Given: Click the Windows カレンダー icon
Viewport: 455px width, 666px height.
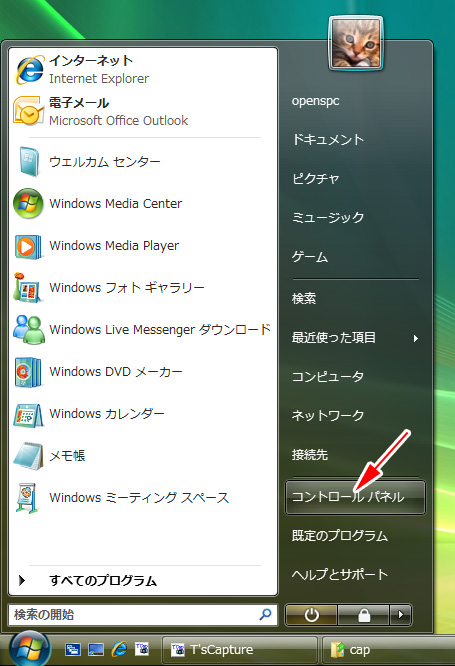Looking at the screenshot, I should [28, 415].
